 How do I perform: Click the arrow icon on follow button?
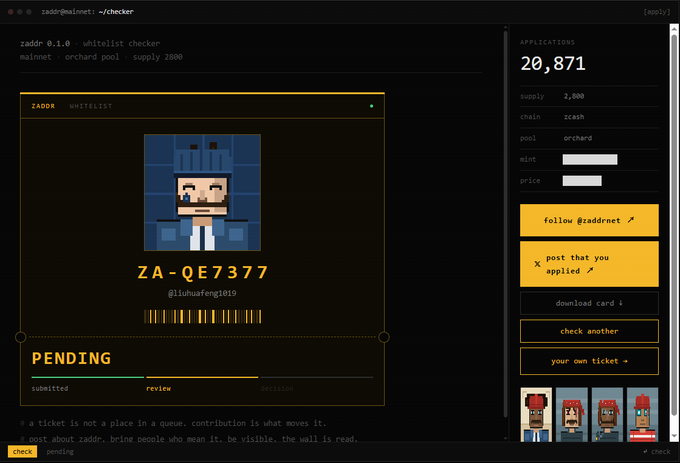[x=631, y=220]
